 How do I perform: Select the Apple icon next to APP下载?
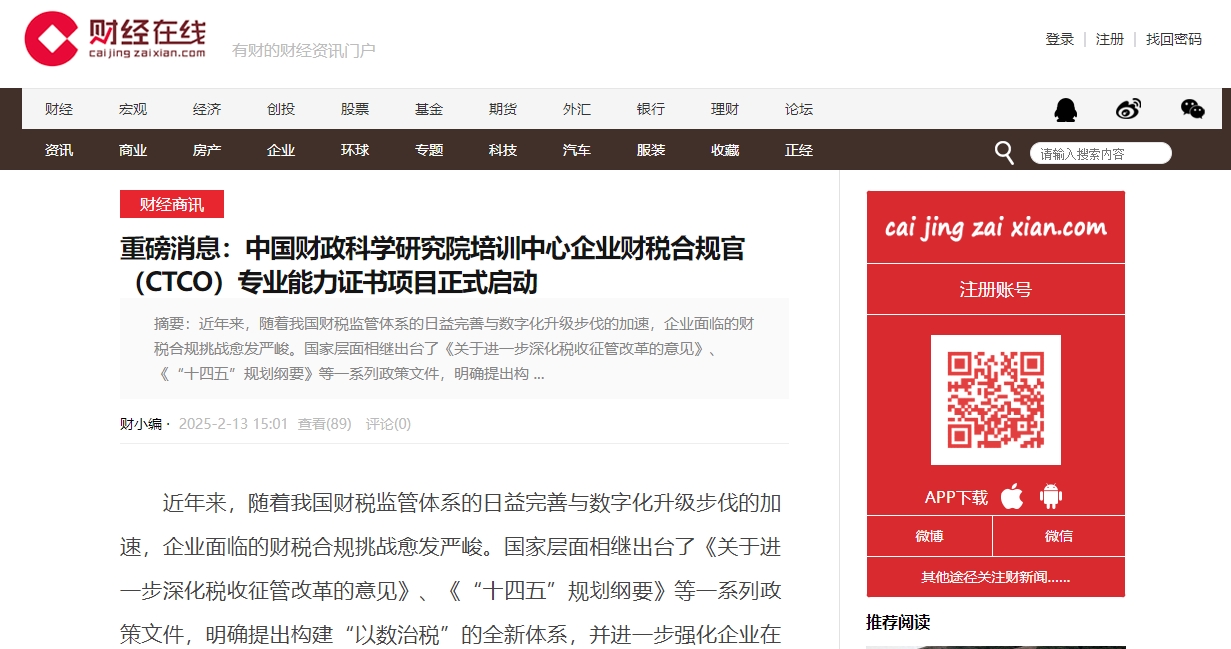[1011, 494]
